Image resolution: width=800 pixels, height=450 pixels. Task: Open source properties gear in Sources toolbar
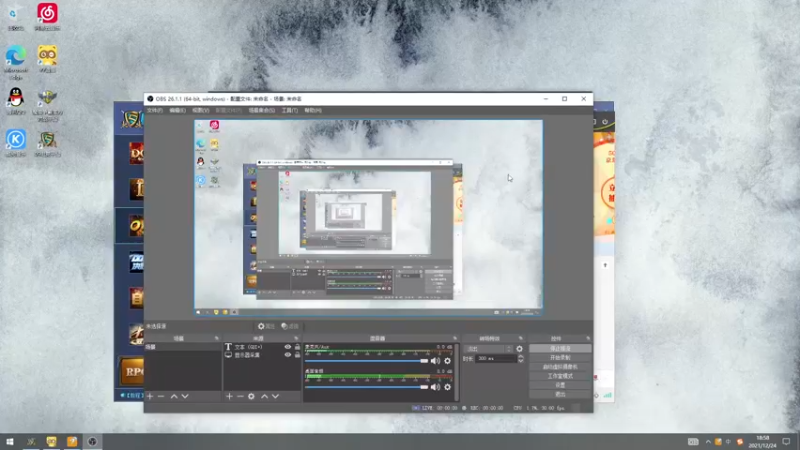(252, 396)
